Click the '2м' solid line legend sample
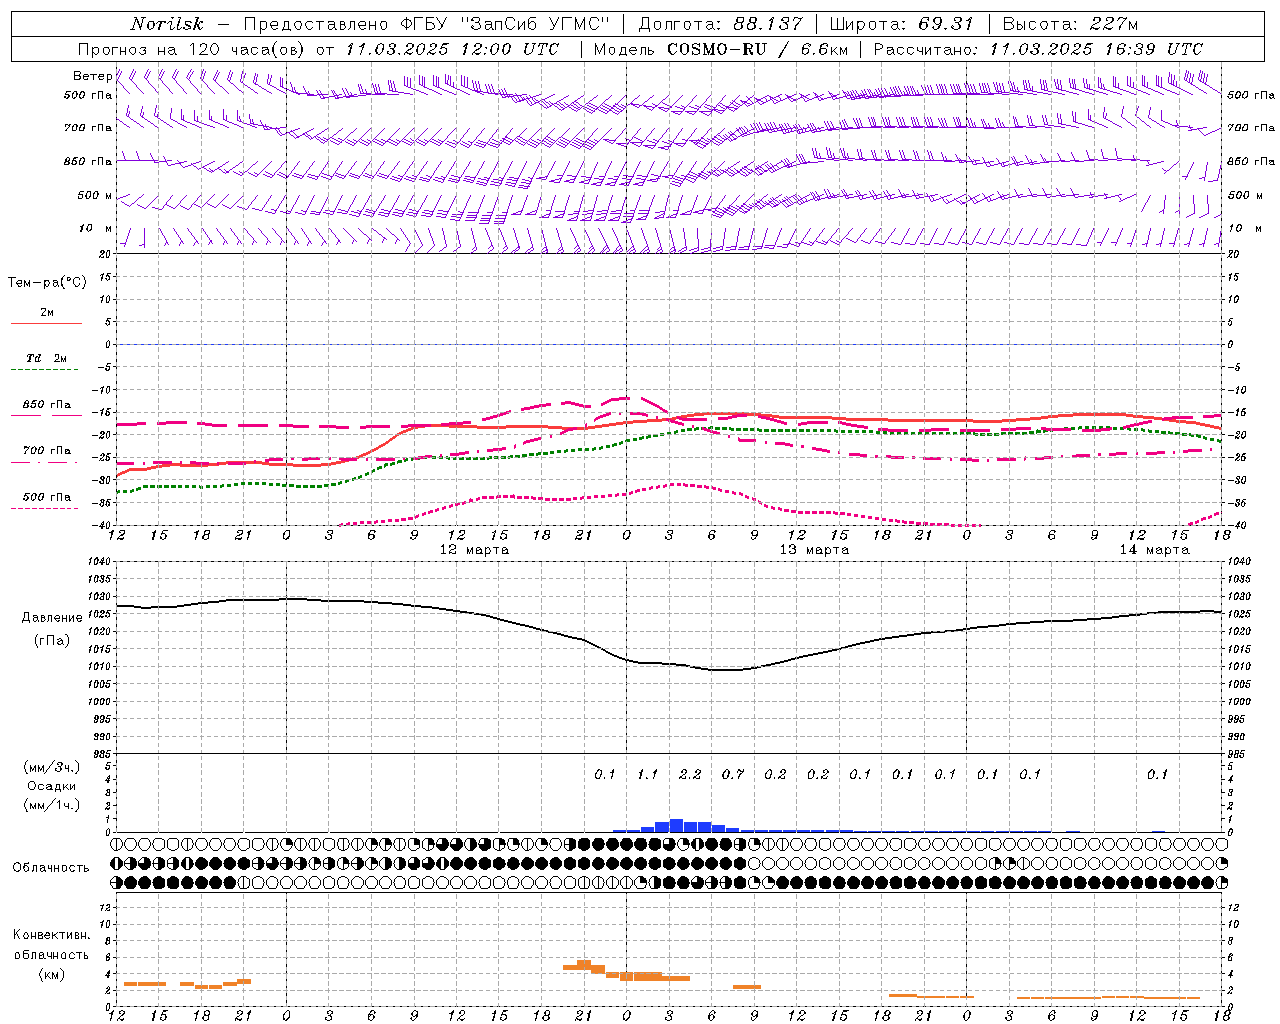 coord(46,324)
